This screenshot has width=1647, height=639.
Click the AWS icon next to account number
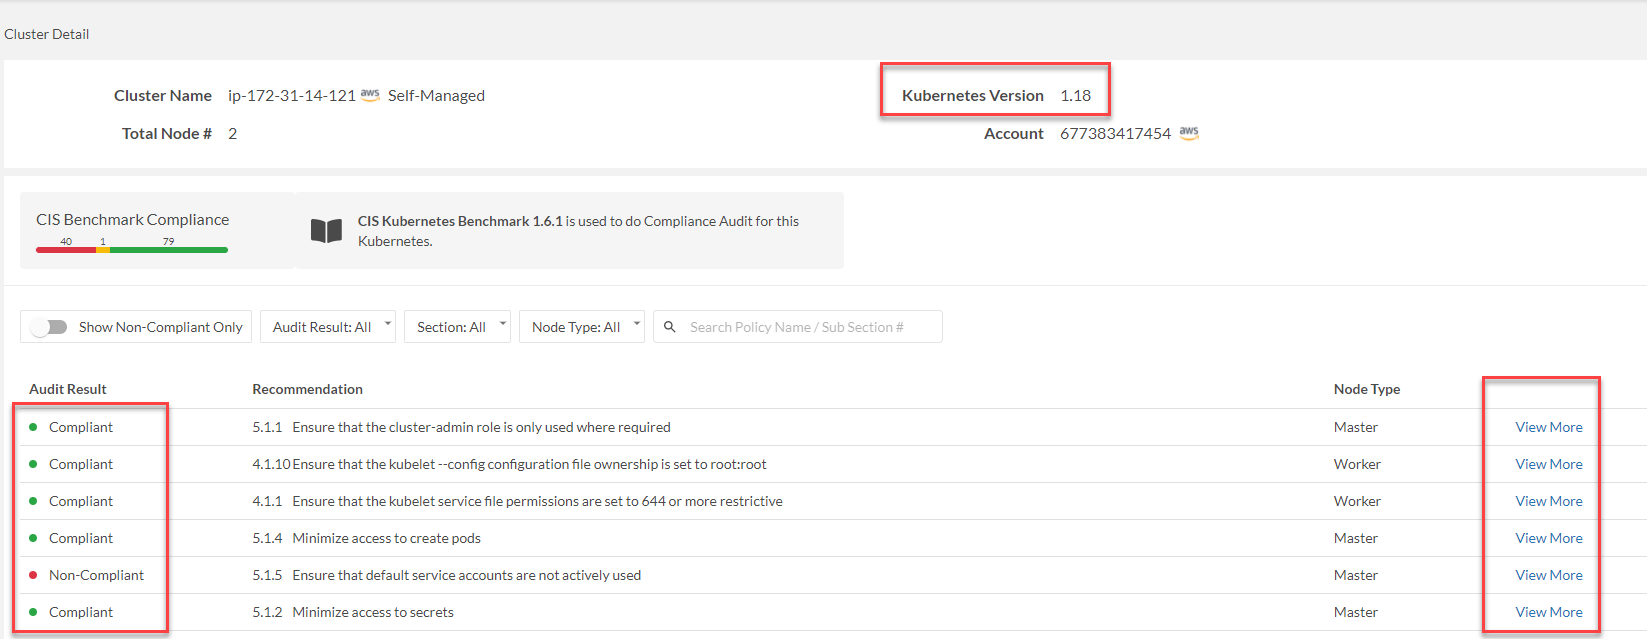tap(1189, 133)
